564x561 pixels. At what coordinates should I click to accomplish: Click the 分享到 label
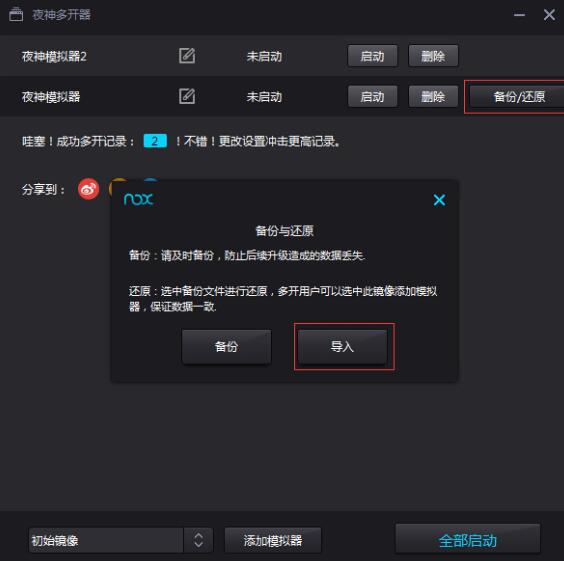(x=43, y=189)
